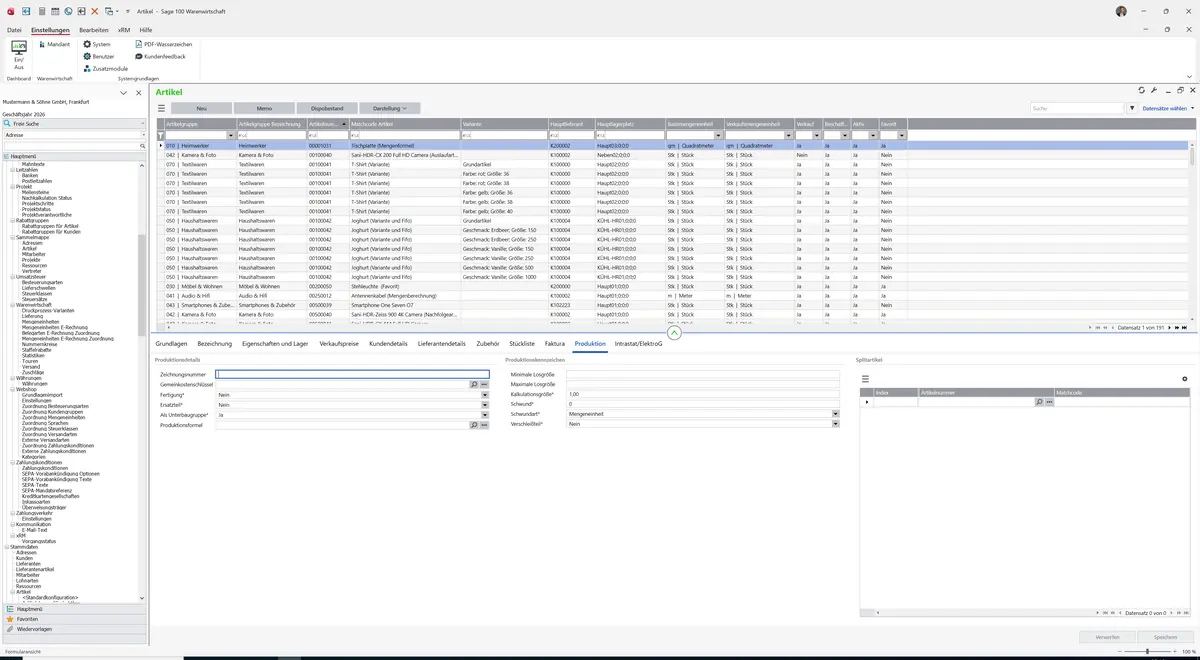This screenshot has width=1200, height=660.
Task: Click the sidebar search magnifier icon
Action: 143,146
